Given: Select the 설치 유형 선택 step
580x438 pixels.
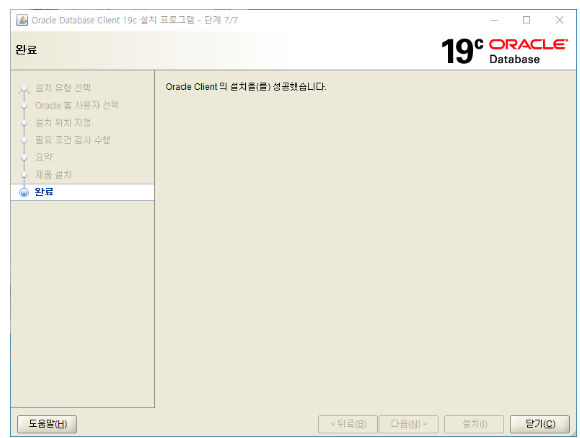Looking at the screenshot, I should (63, 88).
